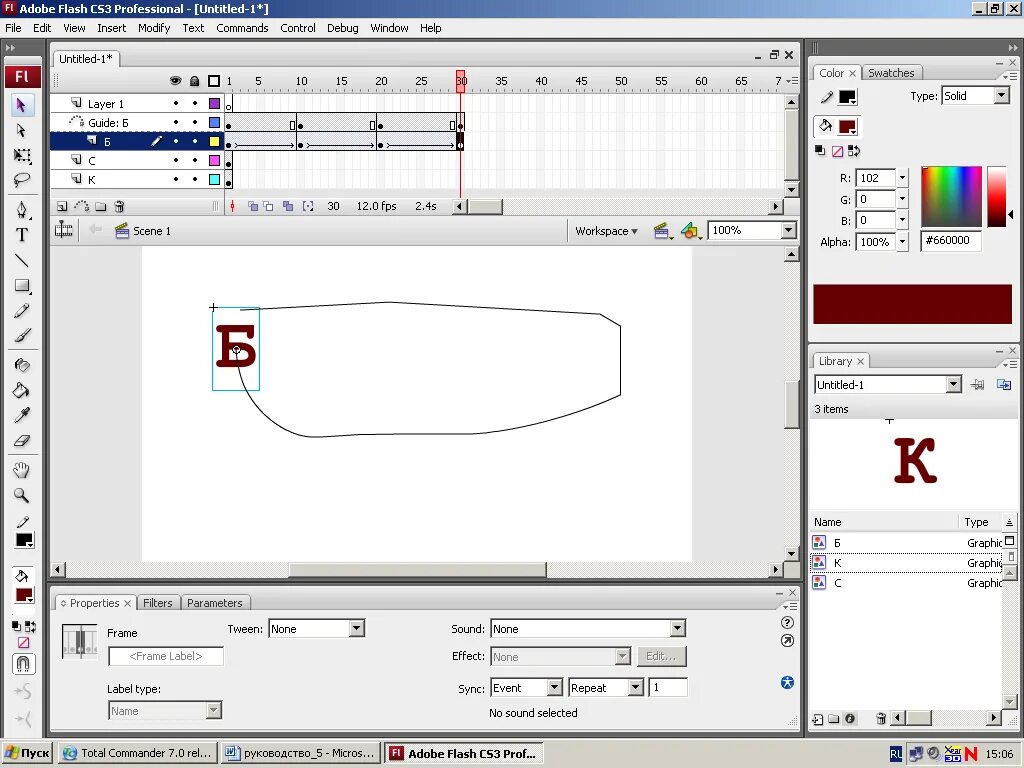Viewport: 1024px width, 768px height.
Task: Open color Type Solid dropdown
Action: point(1002,96)
